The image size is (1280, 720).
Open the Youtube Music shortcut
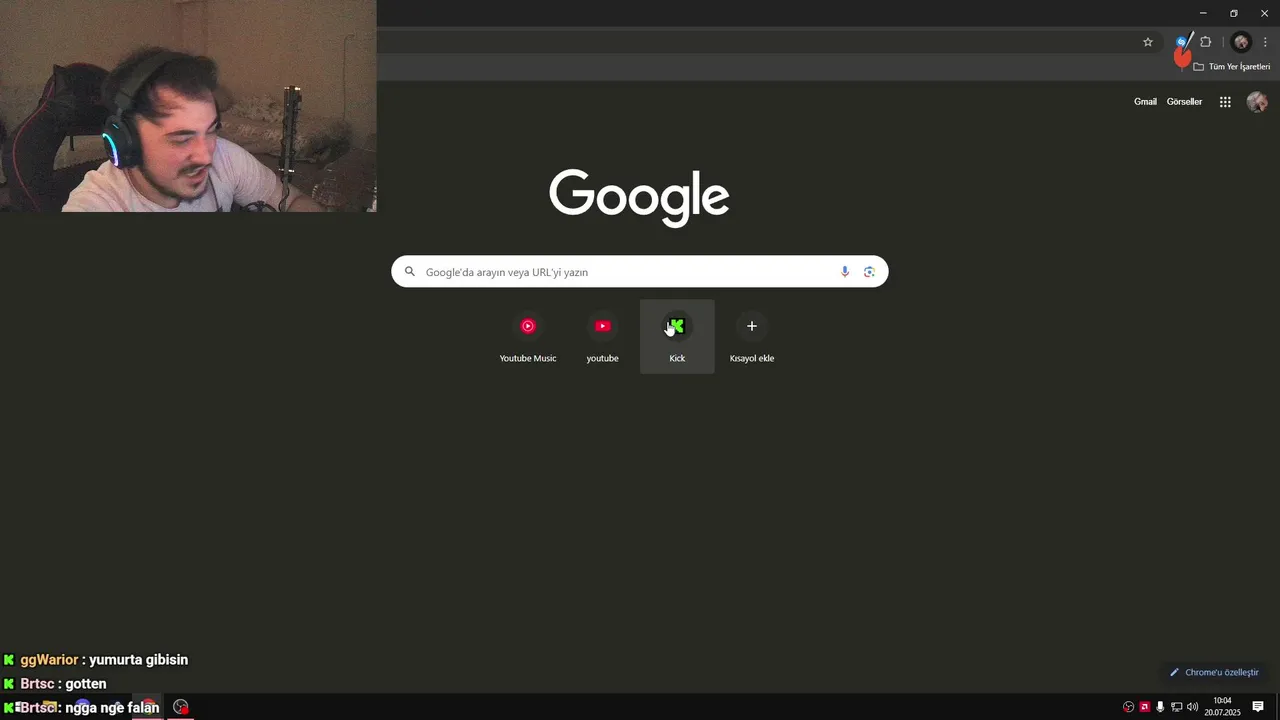[528, 337]
